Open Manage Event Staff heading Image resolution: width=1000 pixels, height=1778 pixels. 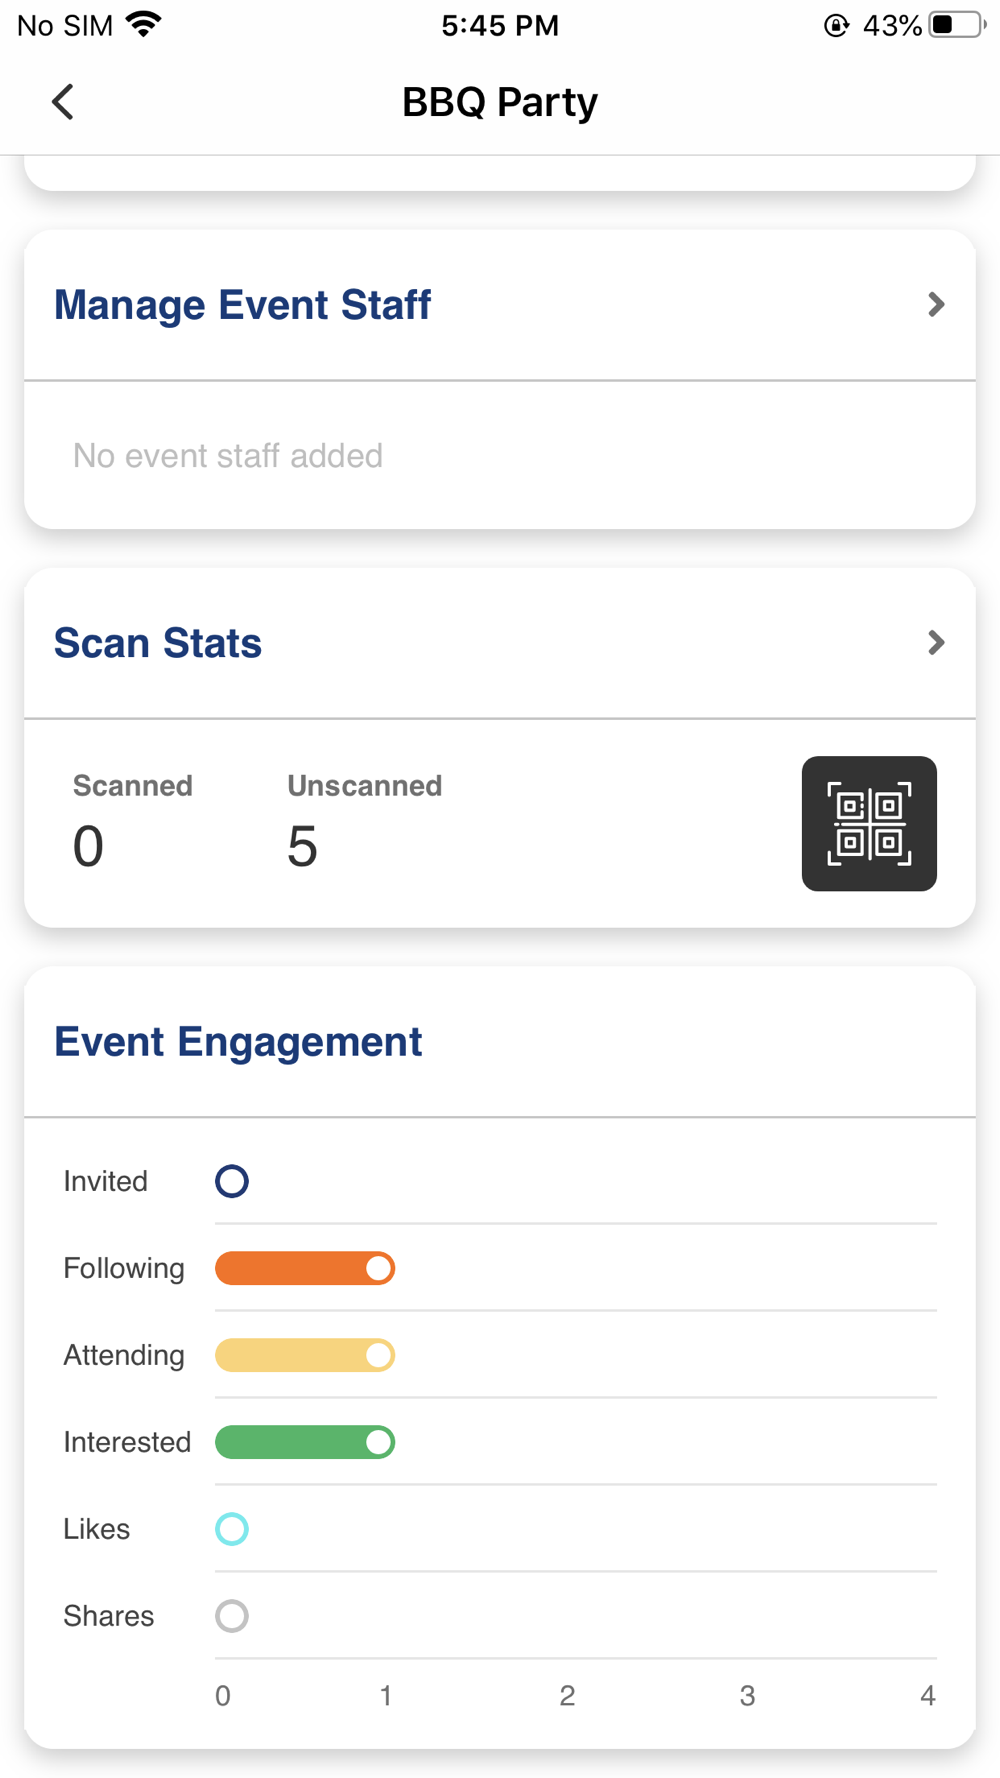[242, 305]
